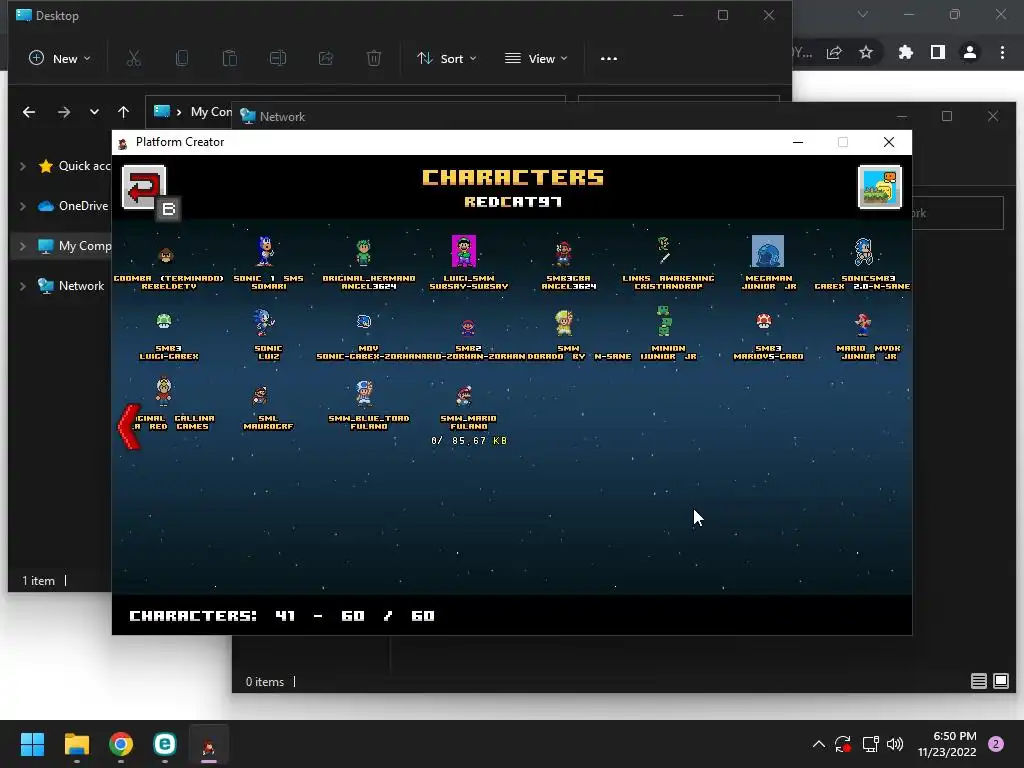The height and width of the screenshot is (768, 1024).
Task: Click the Back arrow in Desktop Explorer navigation
Action: click(29, 112)
